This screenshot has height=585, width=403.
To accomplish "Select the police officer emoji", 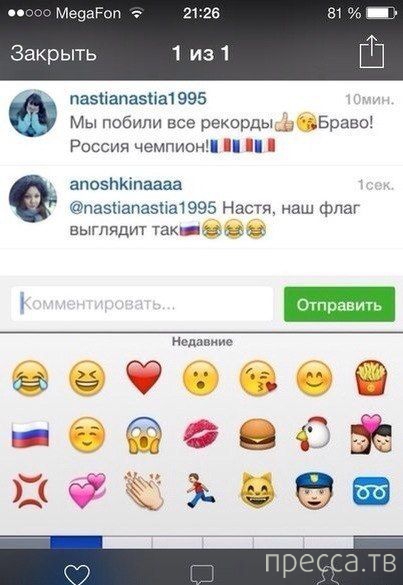I will pos(313,491).
